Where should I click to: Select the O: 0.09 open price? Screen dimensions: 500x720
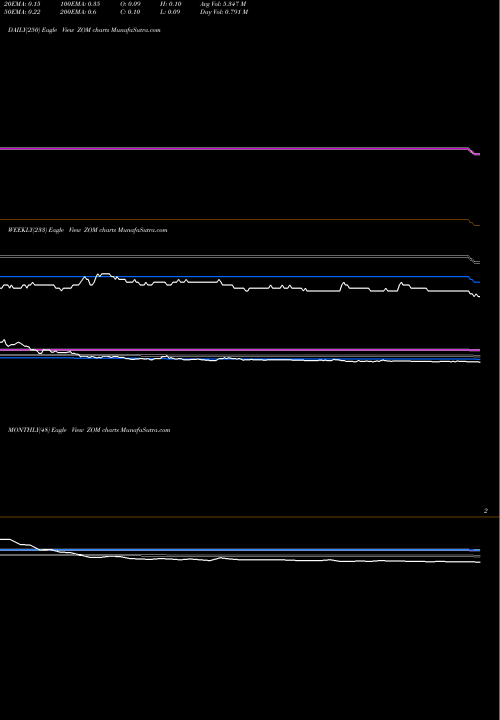[x=130, y=4]
